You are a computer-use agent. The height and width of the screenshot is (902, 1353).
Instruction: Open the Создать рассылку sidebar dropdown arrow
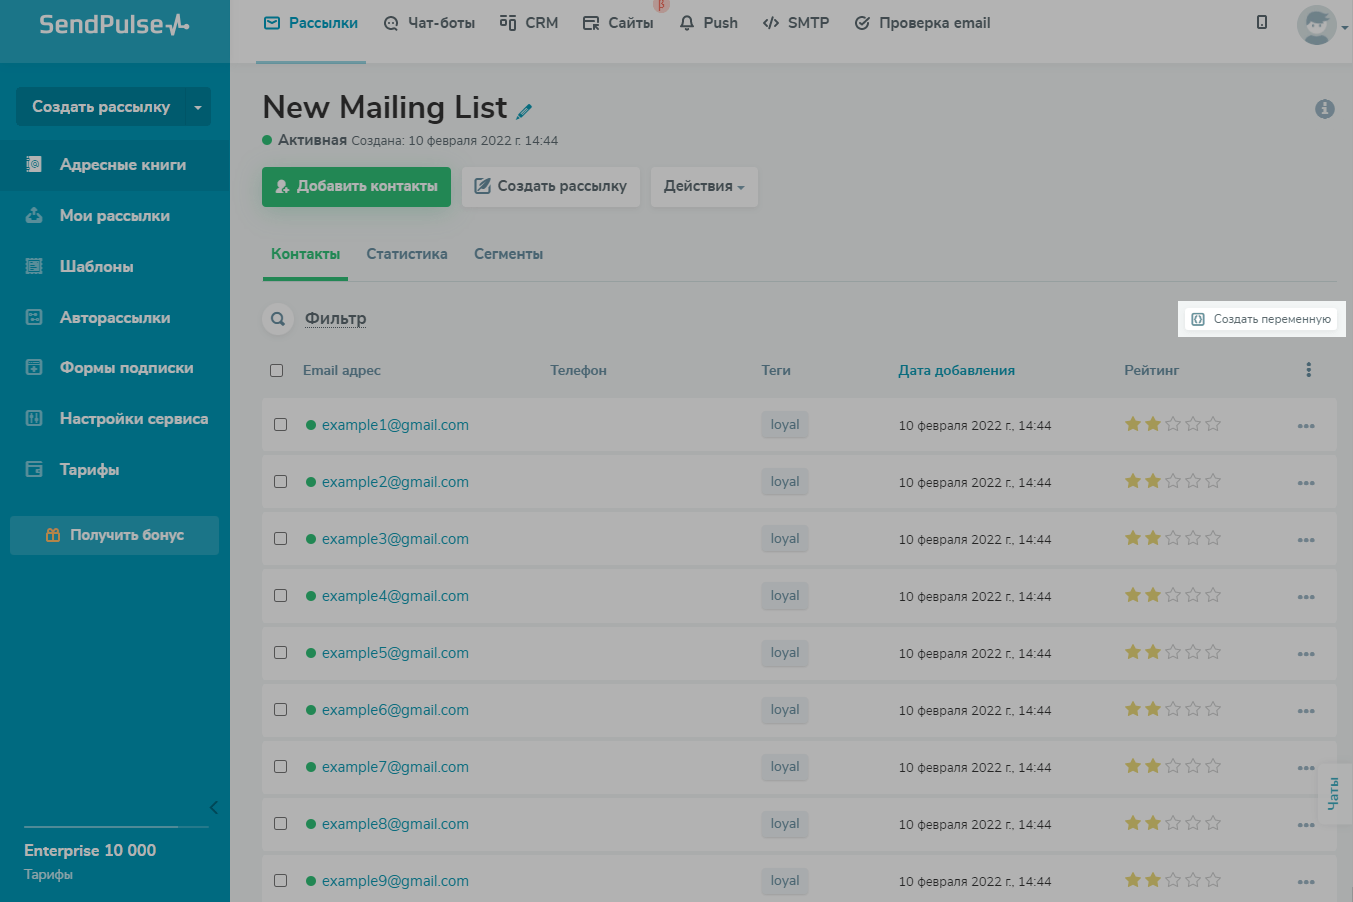[197, 107]
